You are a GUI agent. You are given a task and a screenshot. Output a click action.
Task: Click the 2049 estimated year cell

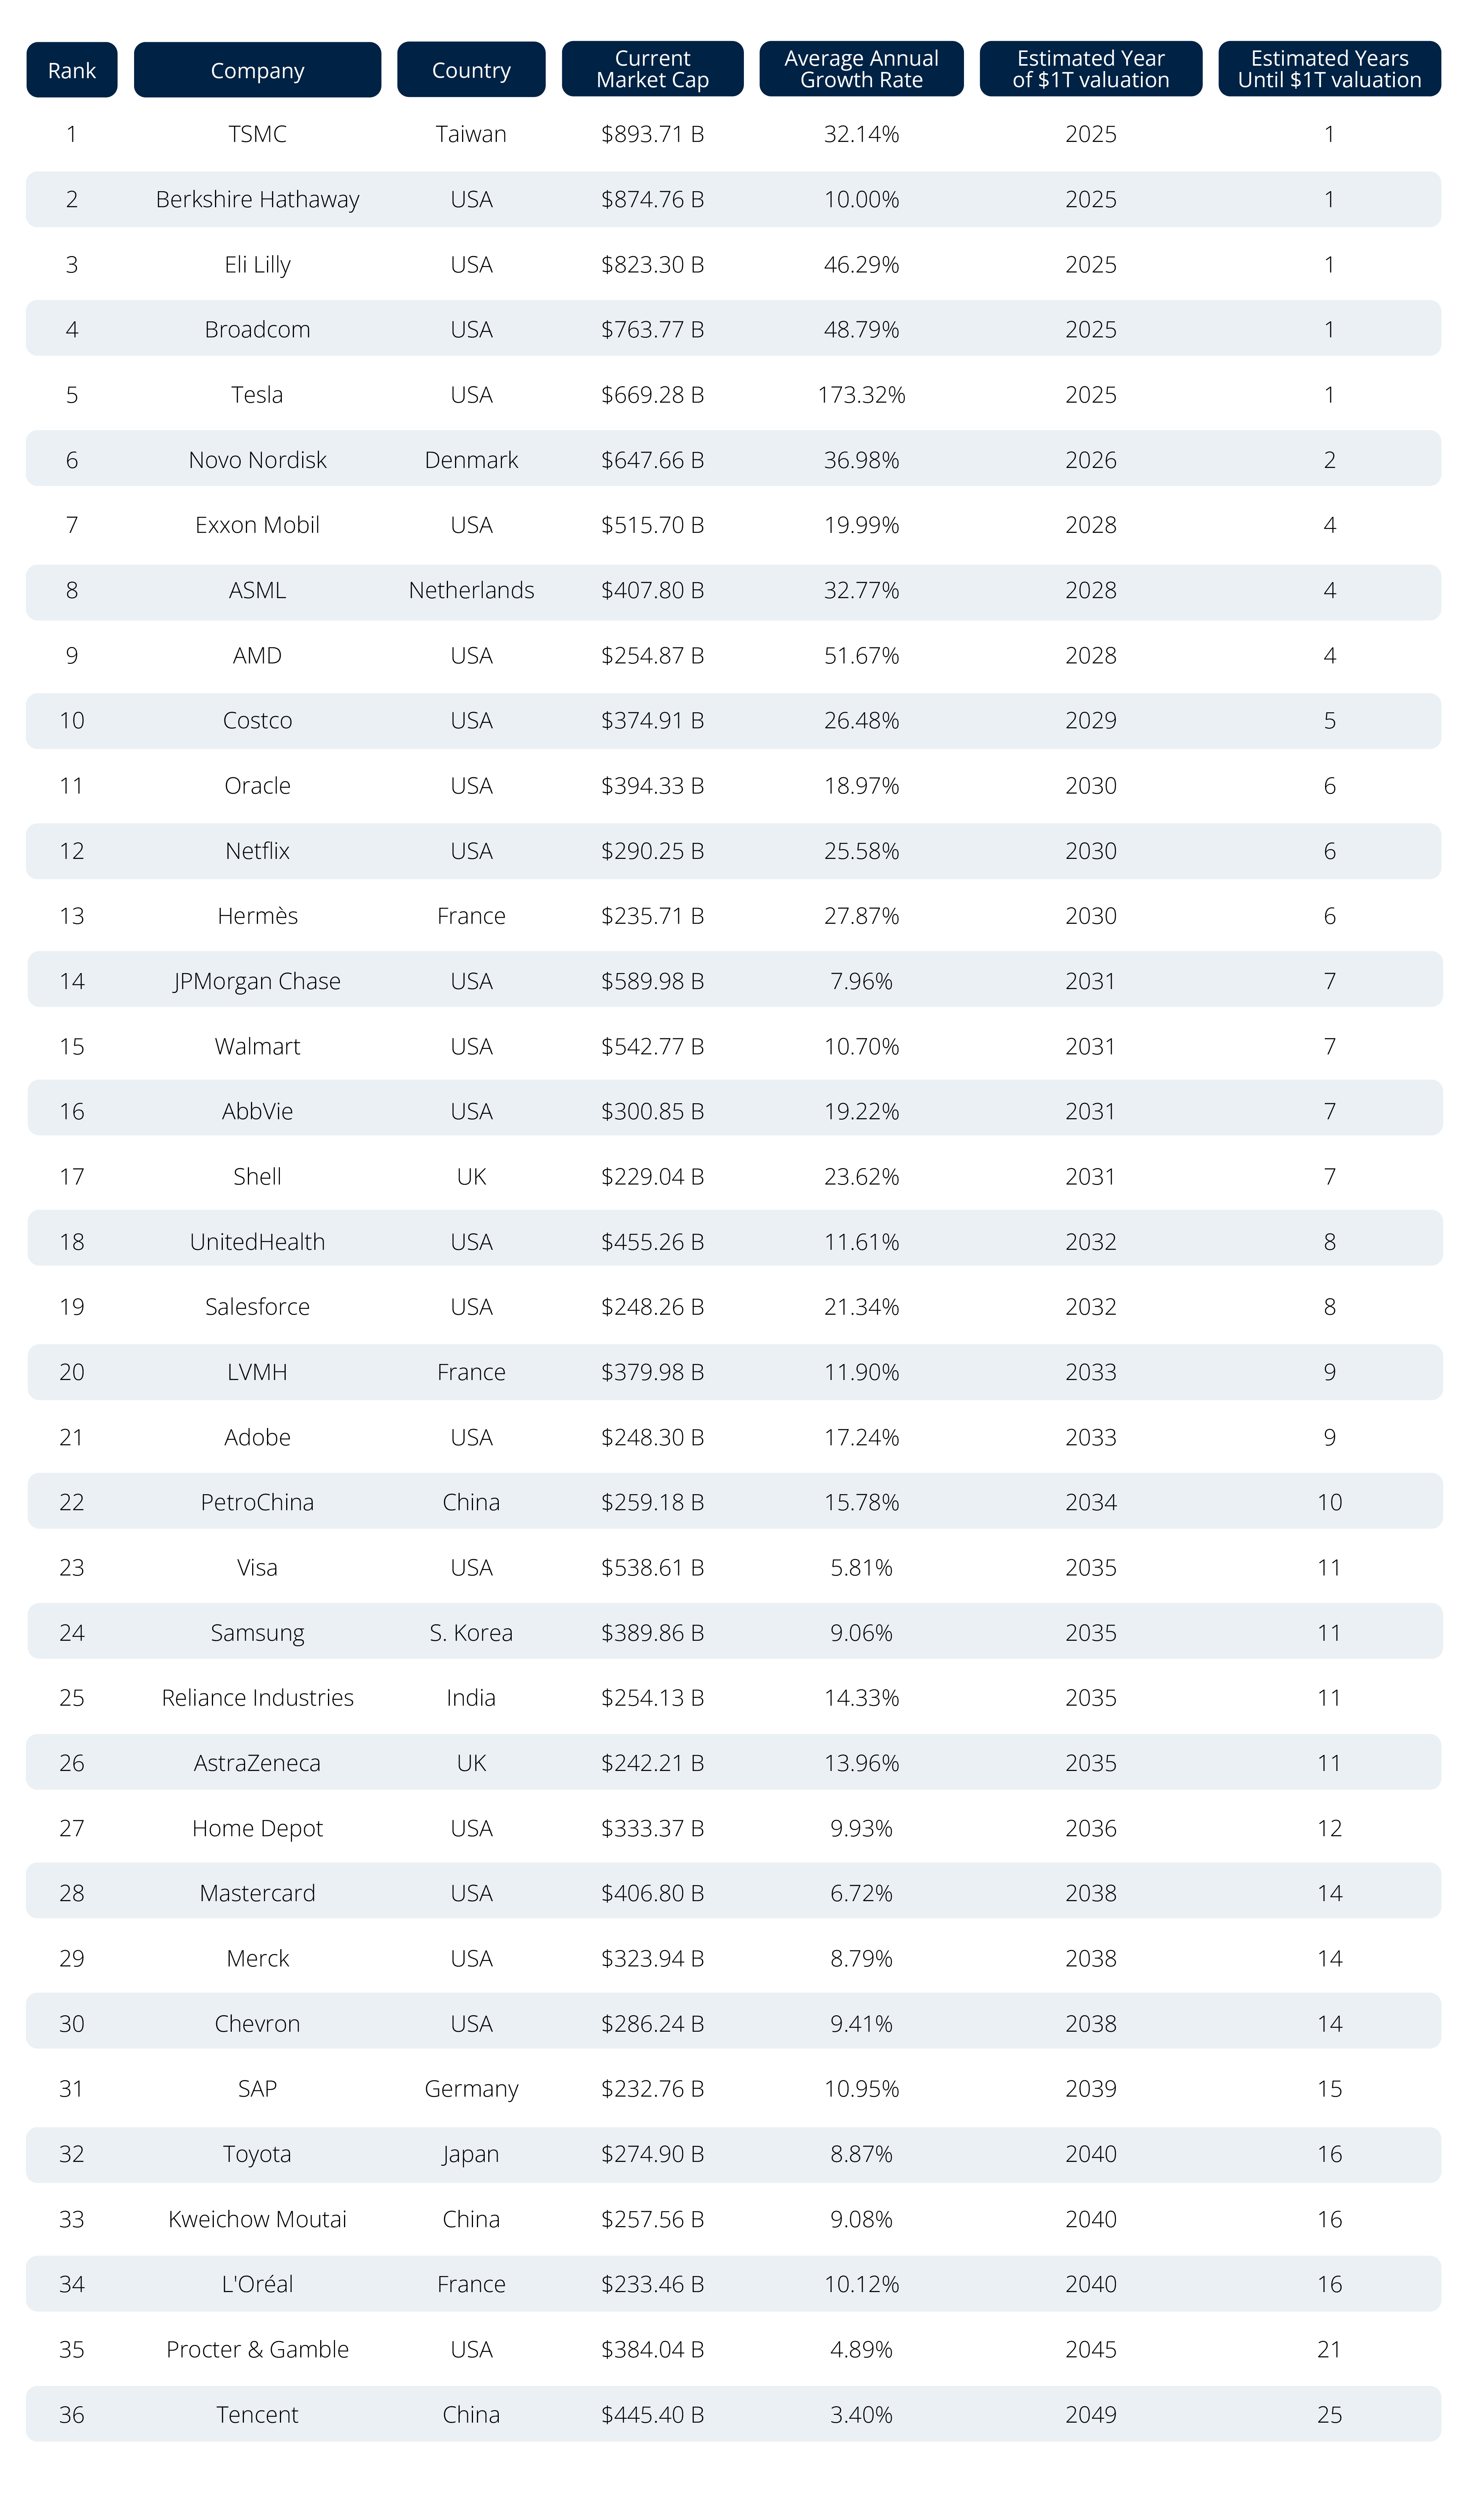click(x=1090, y=2414)
